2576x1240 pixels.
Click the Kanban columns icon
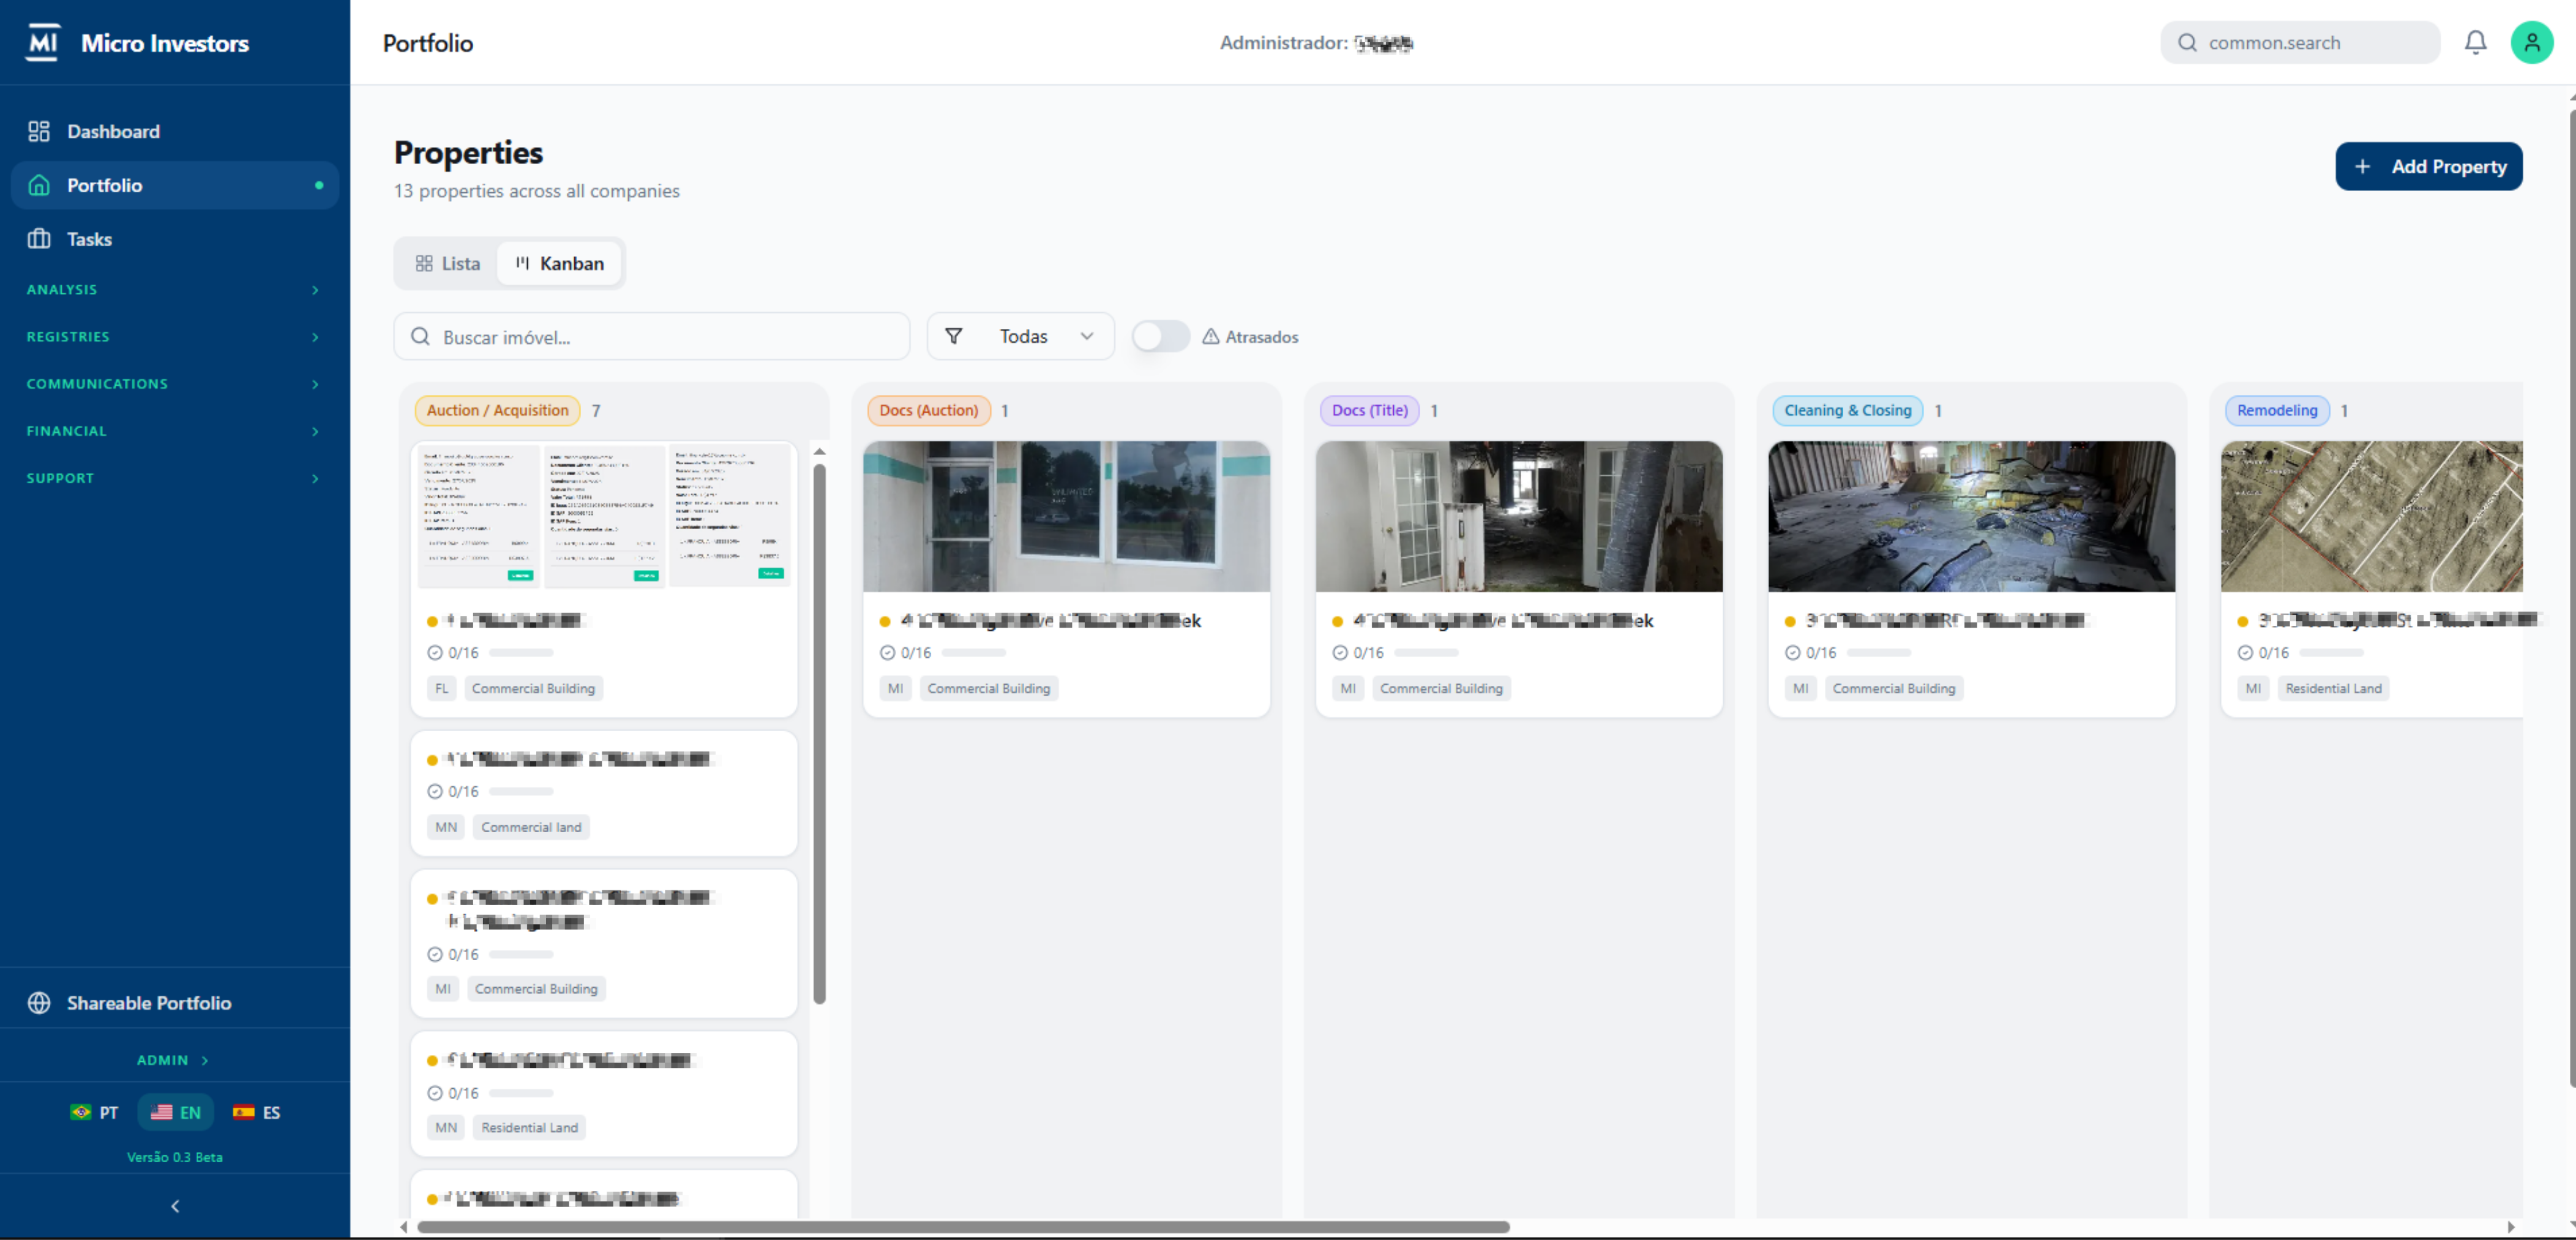(522, 263)
